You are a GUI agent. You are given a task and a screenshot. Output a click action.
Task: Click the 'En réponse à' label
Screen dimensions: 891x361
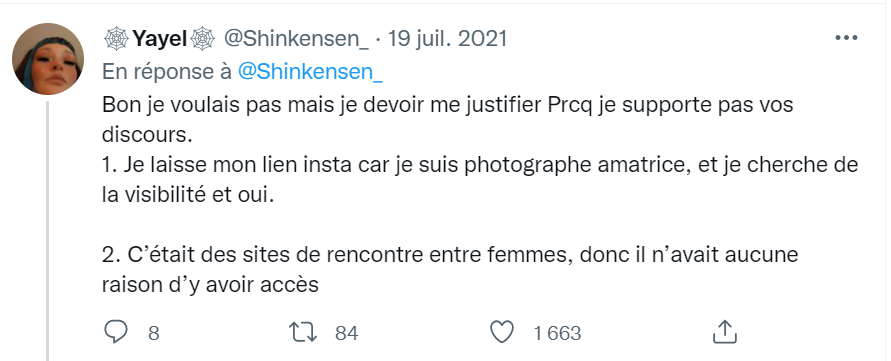(167, 72)
